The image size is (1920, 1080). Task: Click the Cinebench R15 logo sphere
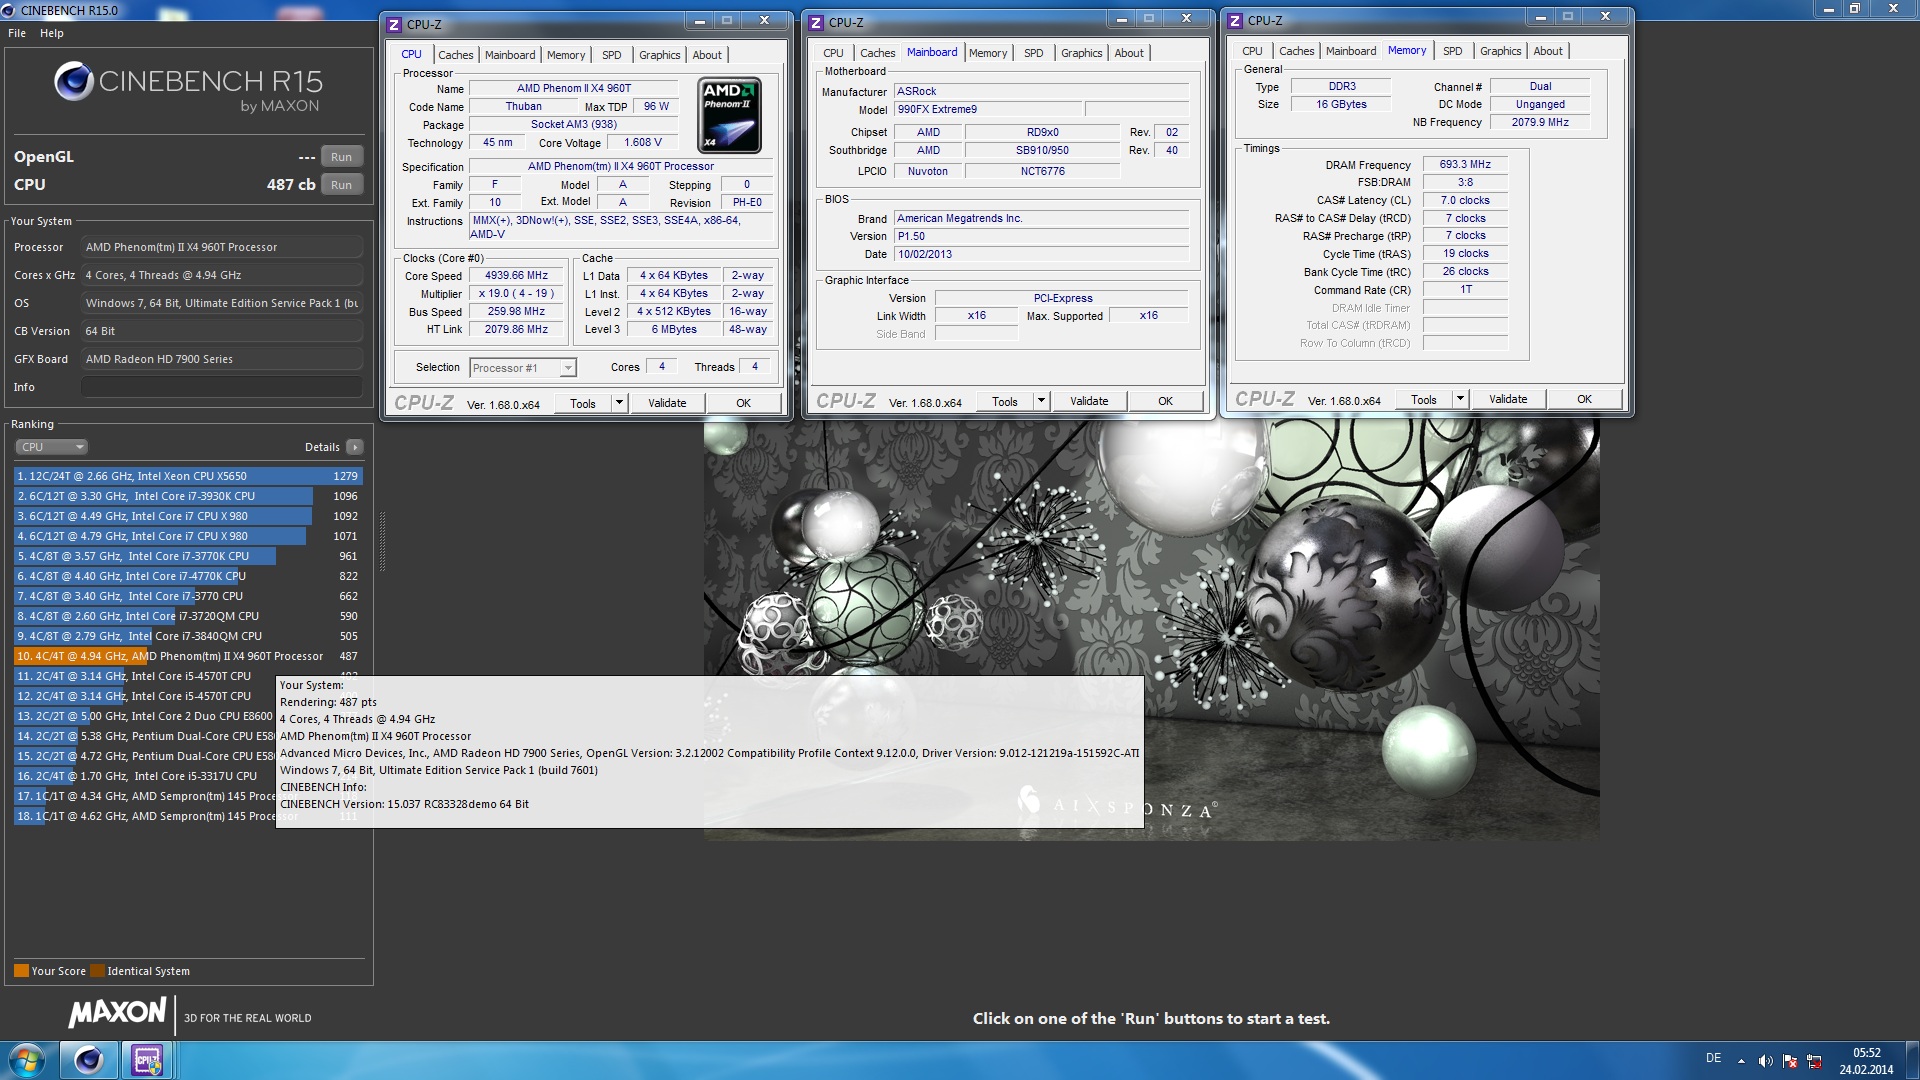point(74,82)
